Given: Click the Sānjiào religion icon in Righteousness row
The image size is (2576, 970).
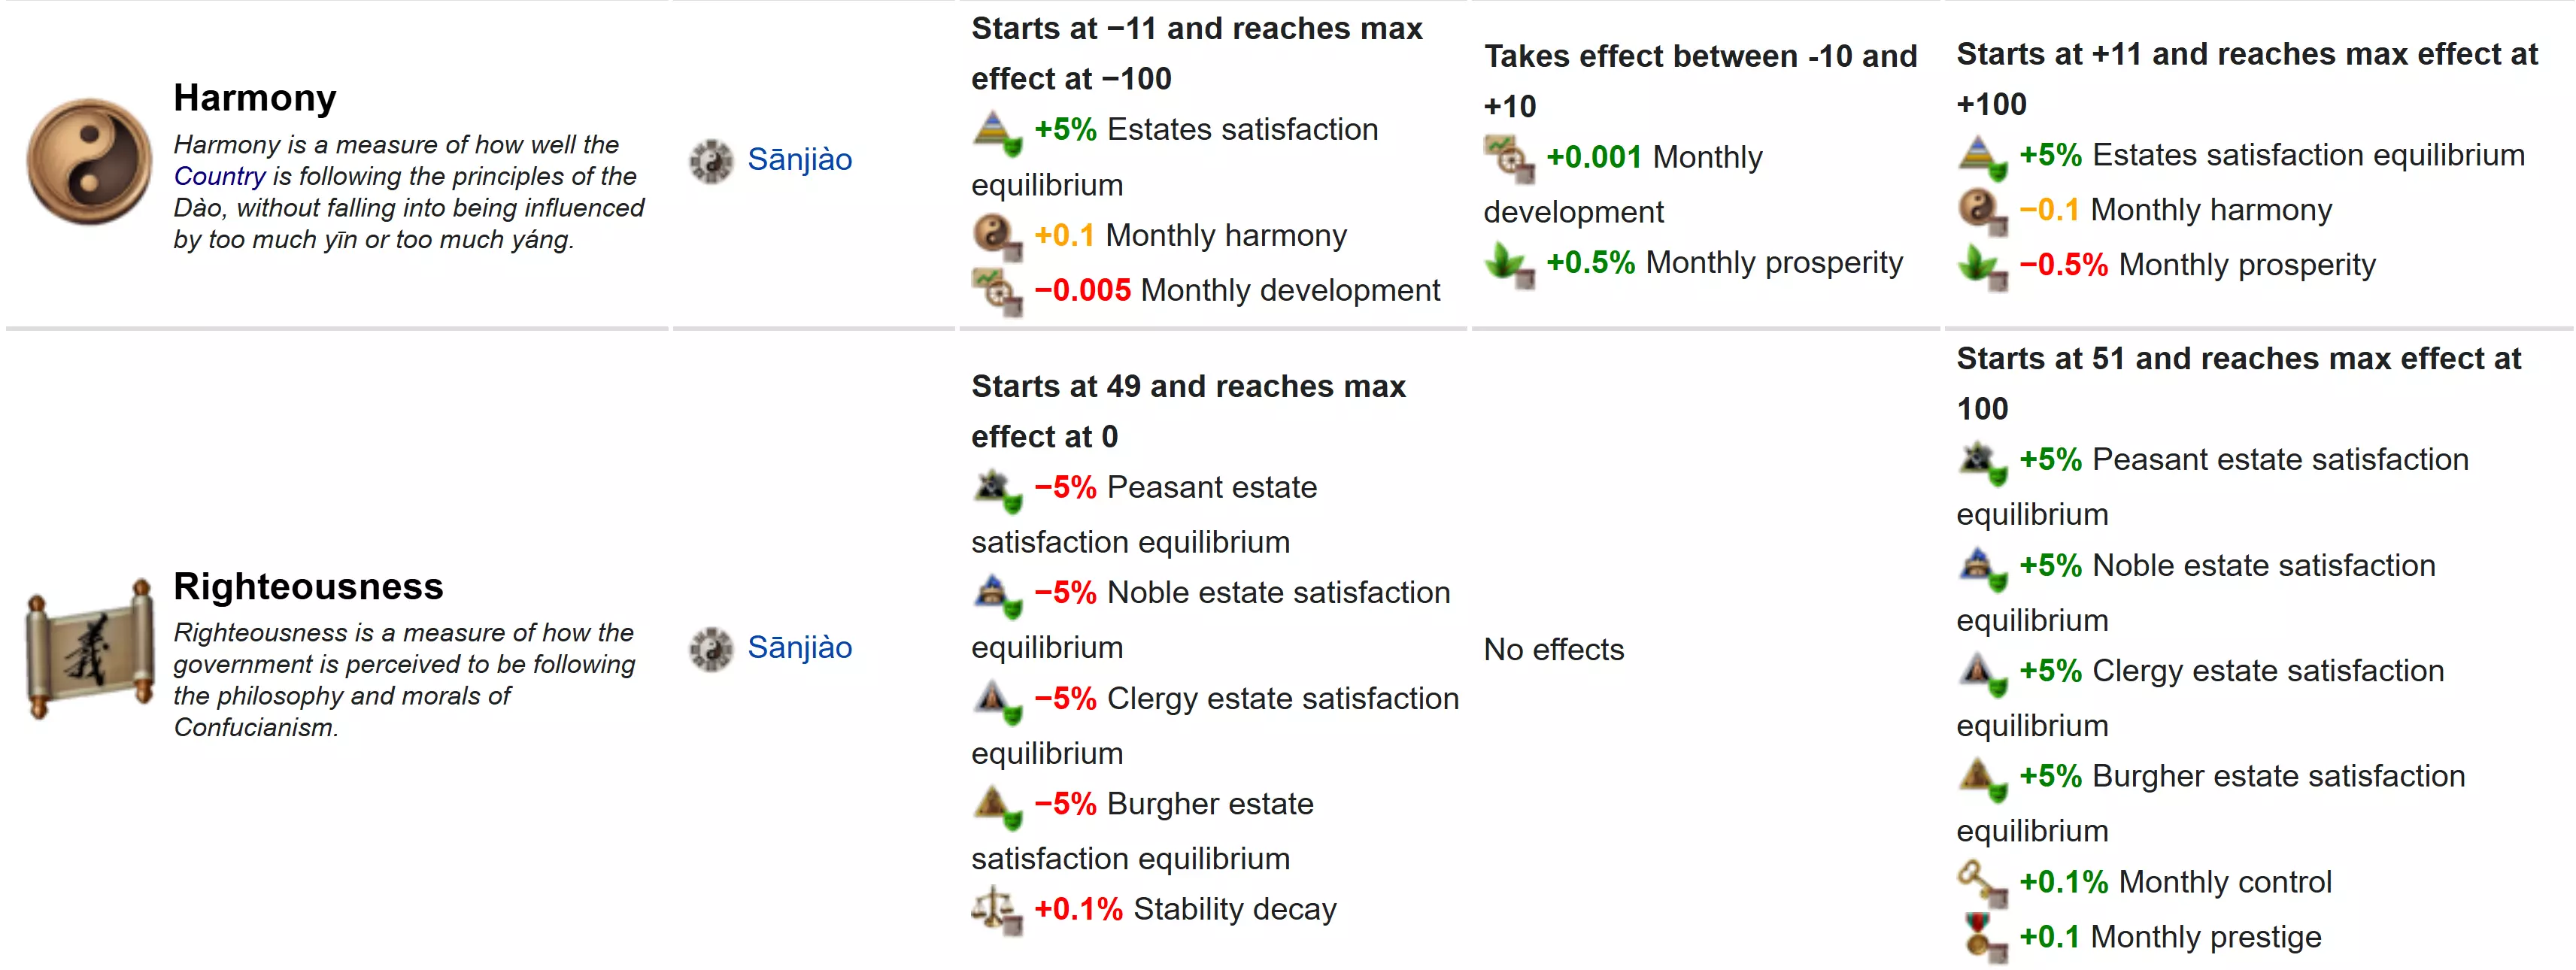Looking at the screenshot, I should coord(711,649).
